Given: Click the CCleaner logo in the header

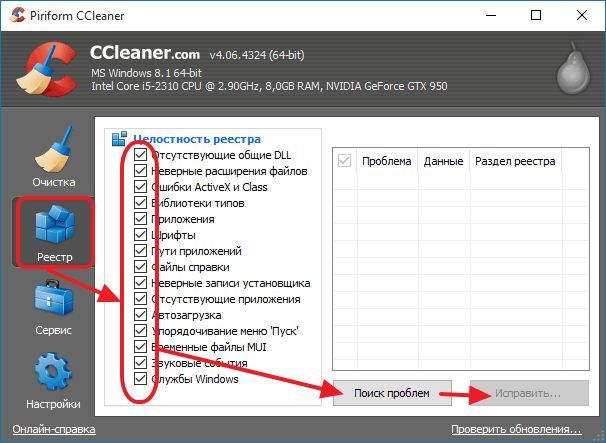Looking at the screenshot, I should pos(46,70).
